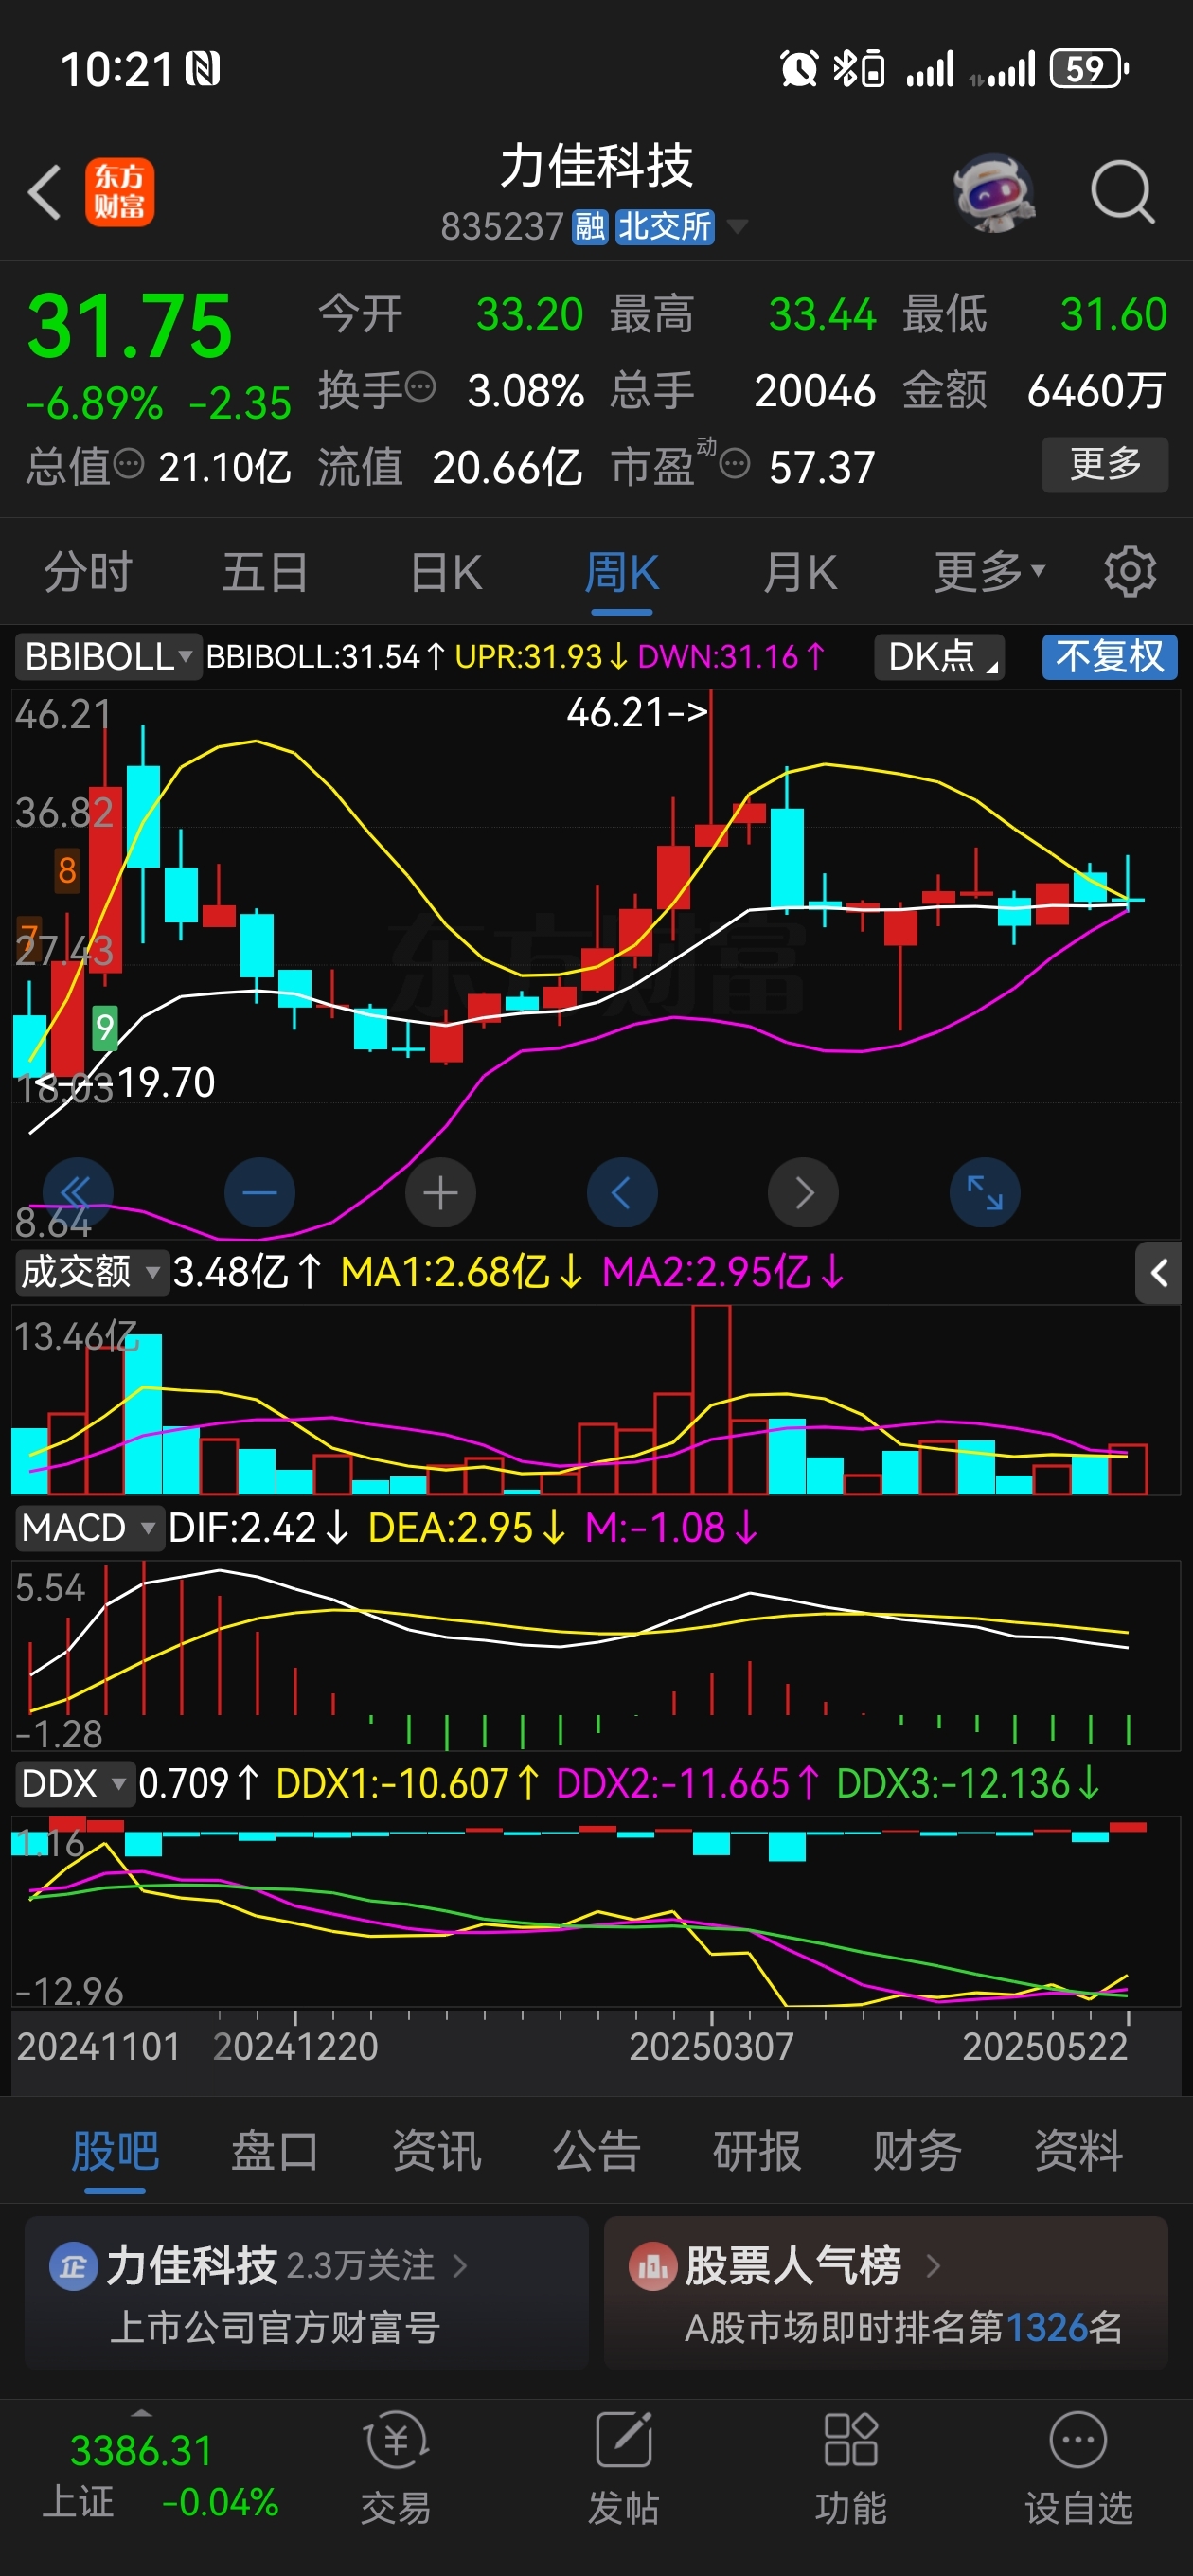Image resolution: width=1193 pixels, height=2576 pixels.
Task: Open 力佳科技 official account chevron
Action: pos(460,2265)
